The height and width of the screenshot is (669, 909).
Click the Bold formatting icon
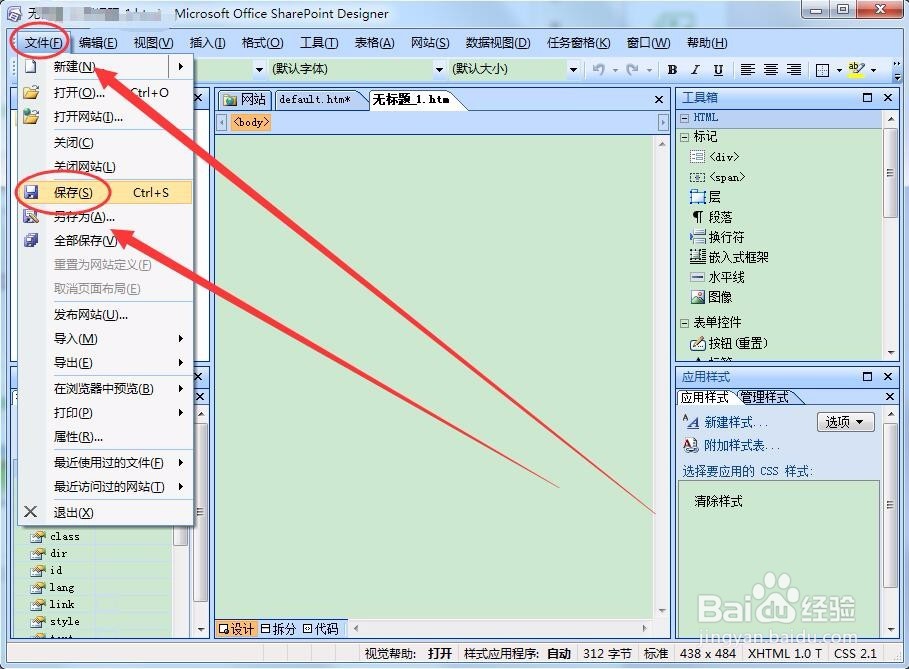(x=672, y=70)
